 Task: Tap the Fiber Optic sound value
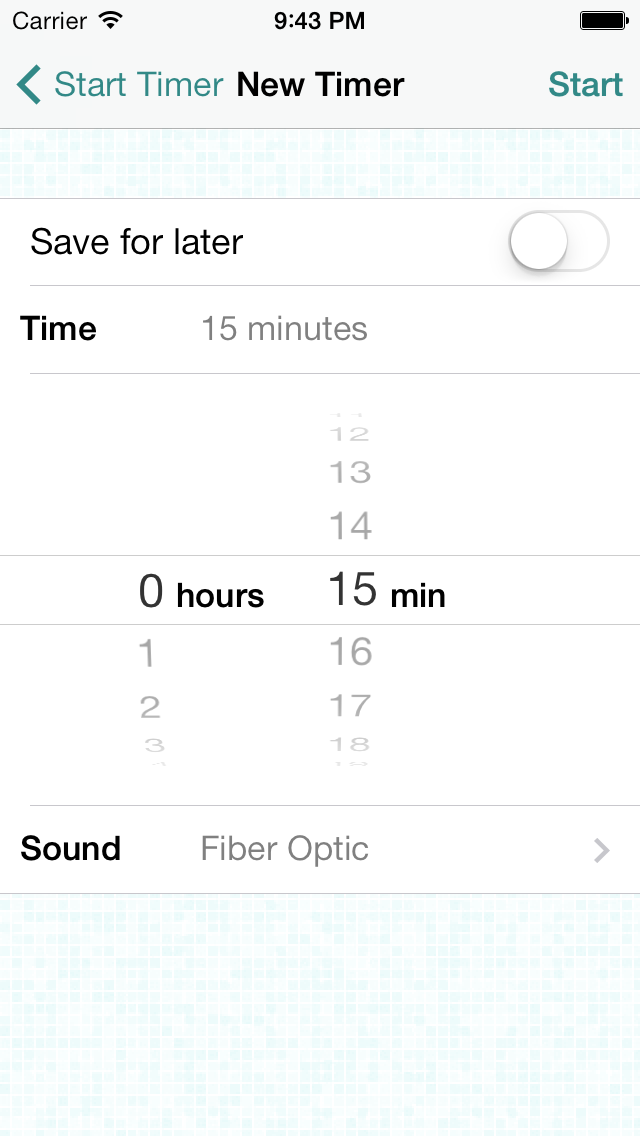pos(284,849)
